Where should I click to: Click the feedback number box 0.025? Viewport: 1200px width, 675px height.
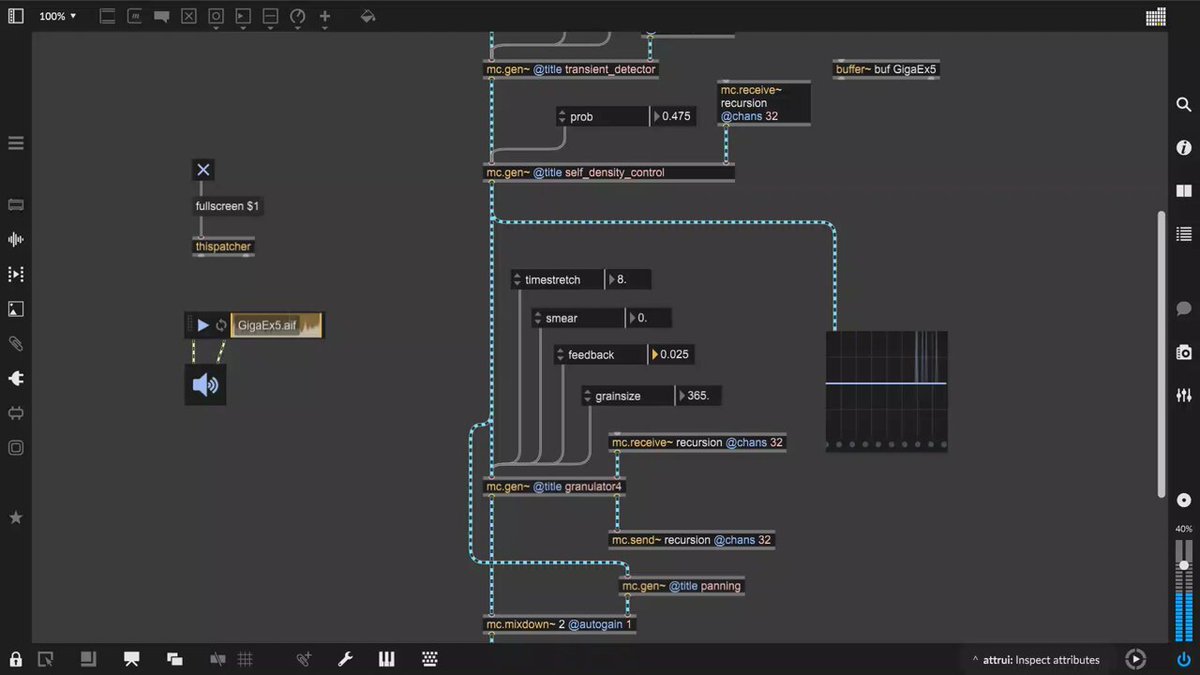coord(671,355)
